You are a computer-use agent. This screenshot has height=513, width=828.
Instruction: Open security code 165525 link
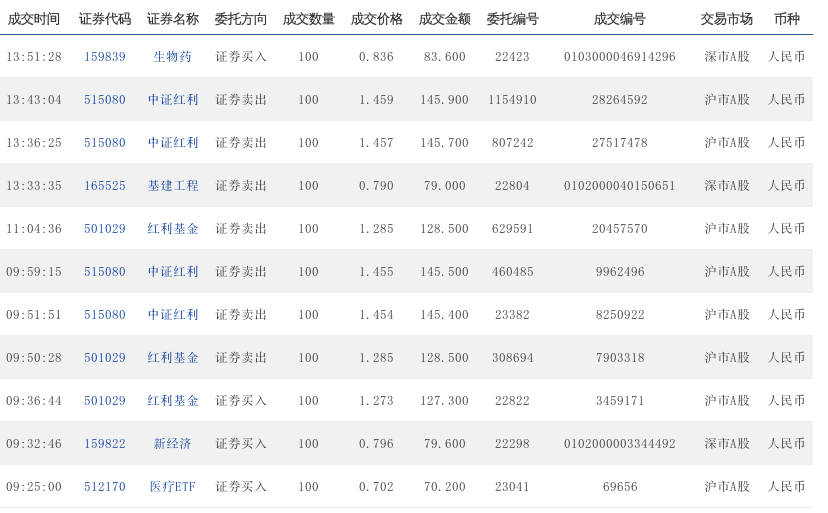(x=105, y=185)
